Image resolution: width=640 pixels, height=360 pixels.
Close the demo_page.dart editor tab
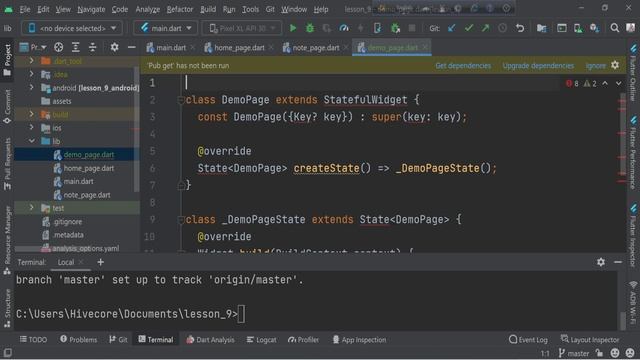[425, 47]
